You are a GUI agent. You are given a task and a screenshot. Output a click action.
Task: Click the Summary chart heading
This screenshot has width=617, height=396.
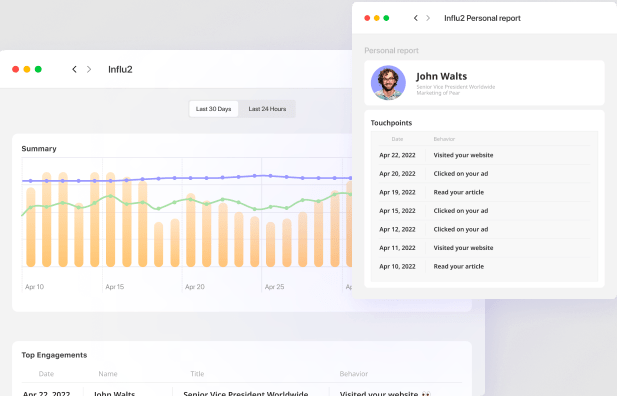tap(39, 148)
